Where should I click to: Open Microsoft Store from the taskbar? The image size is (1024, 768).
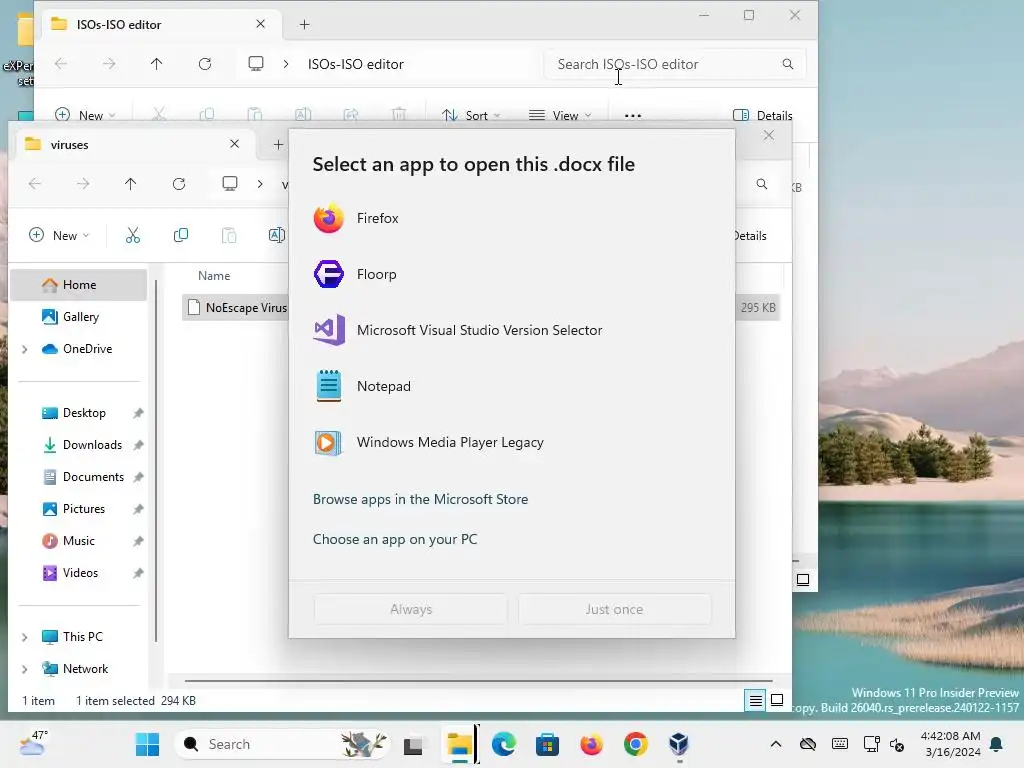pyautogui.click(x=547, y=744)
